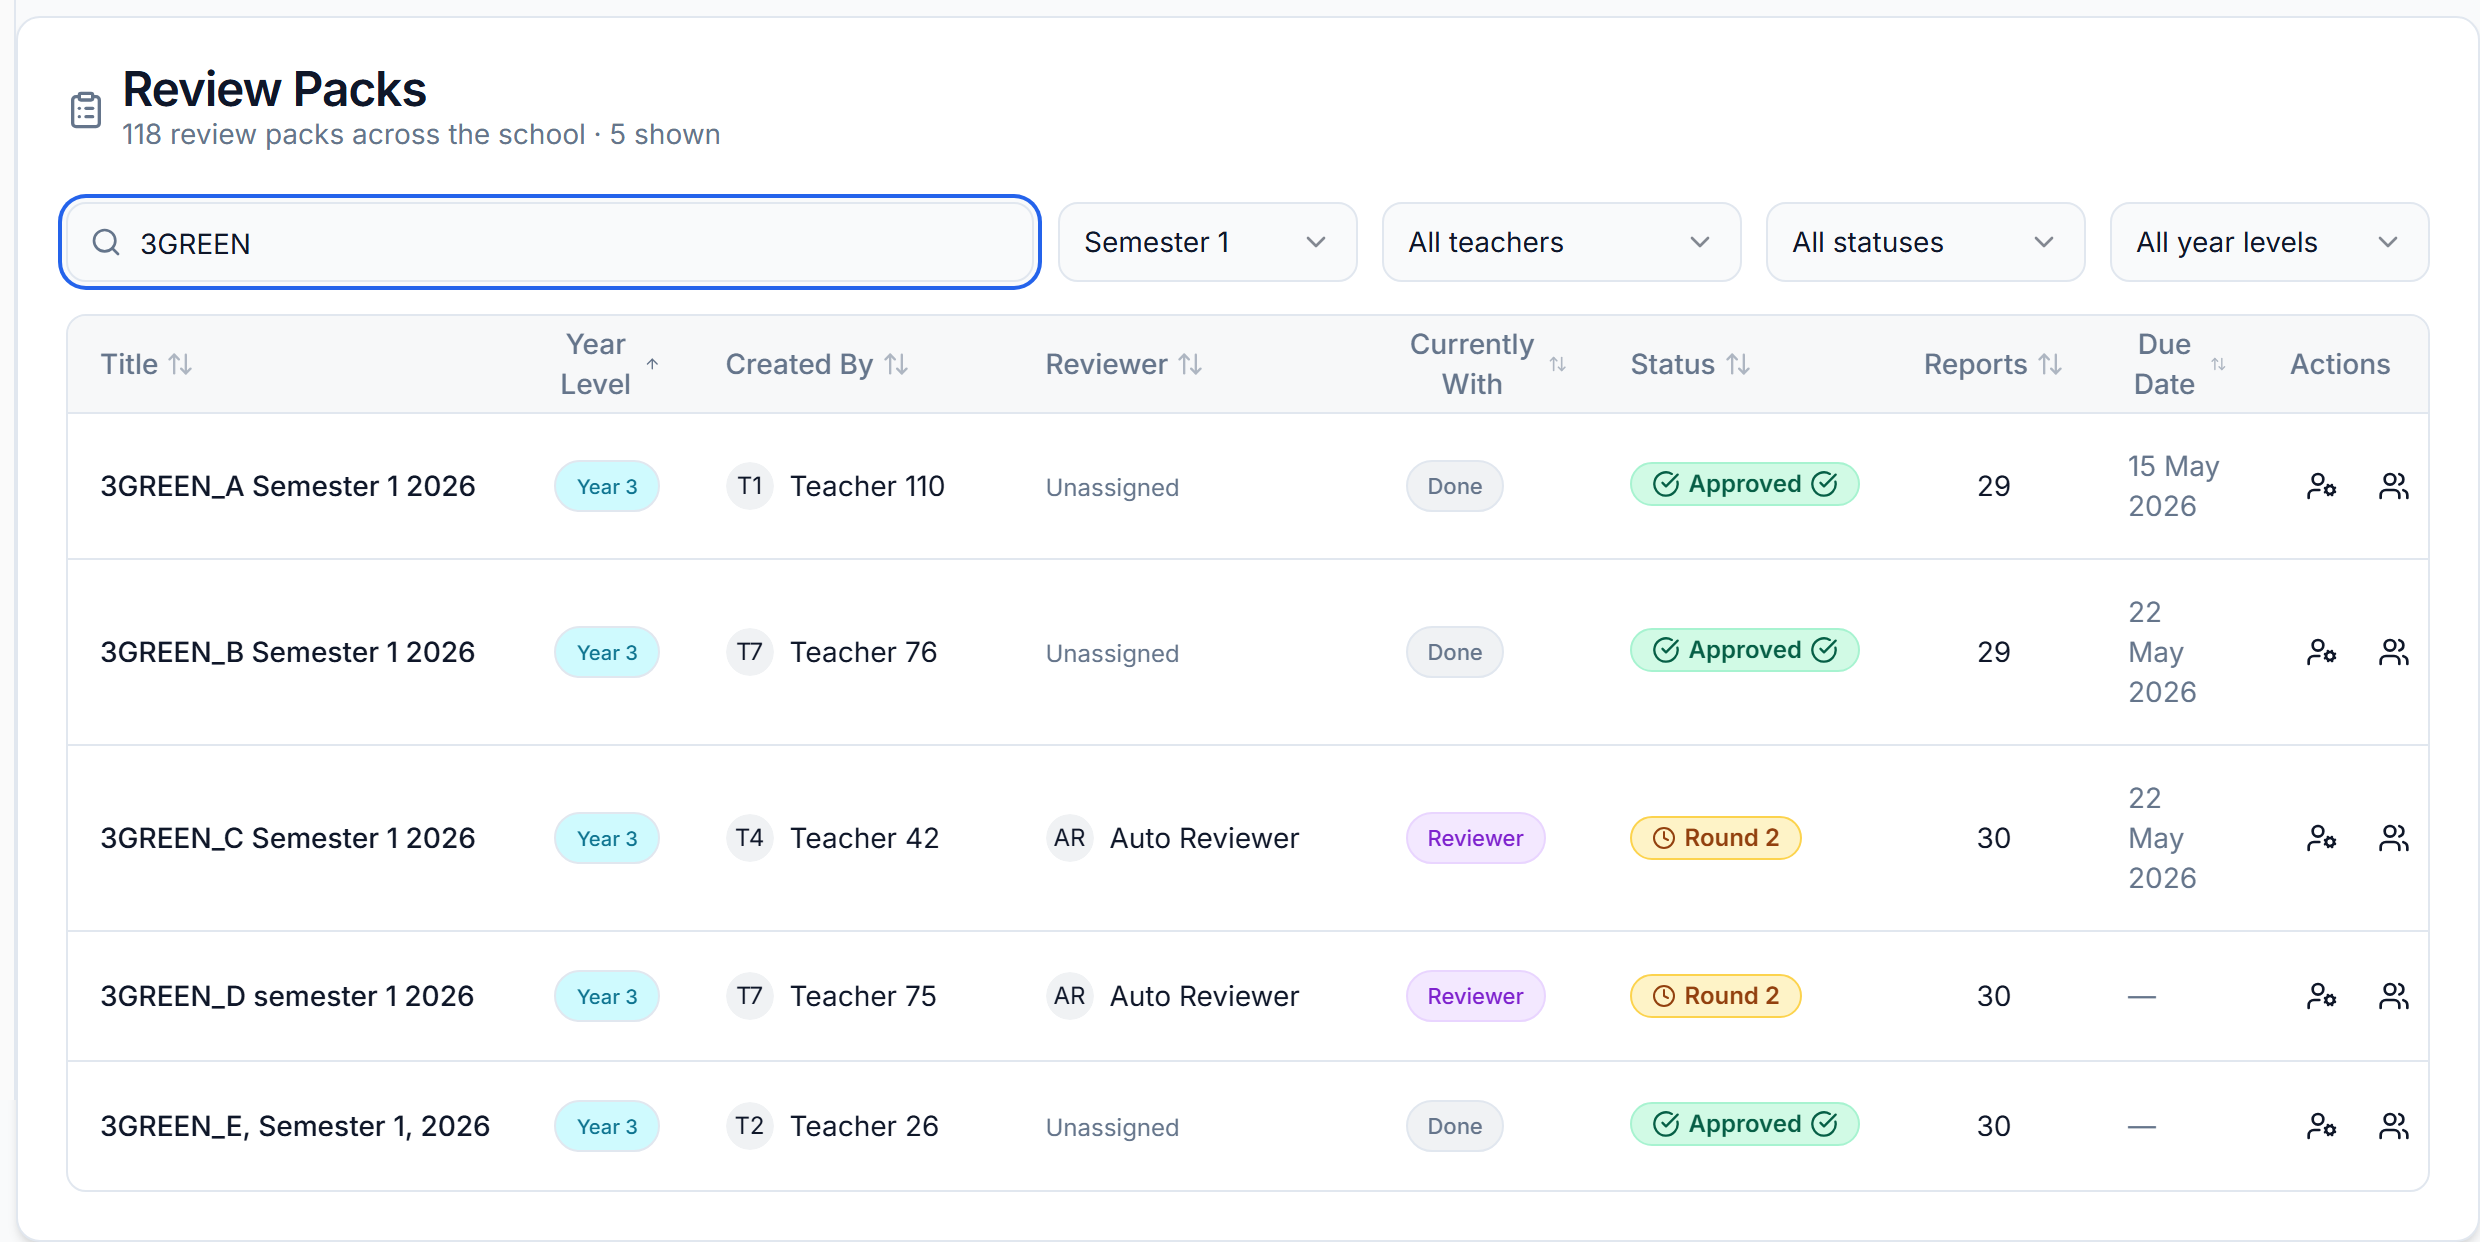This screenshot has width=2480, height=1242.
Task: Sort table by Created By column
Action: (816, 364)
